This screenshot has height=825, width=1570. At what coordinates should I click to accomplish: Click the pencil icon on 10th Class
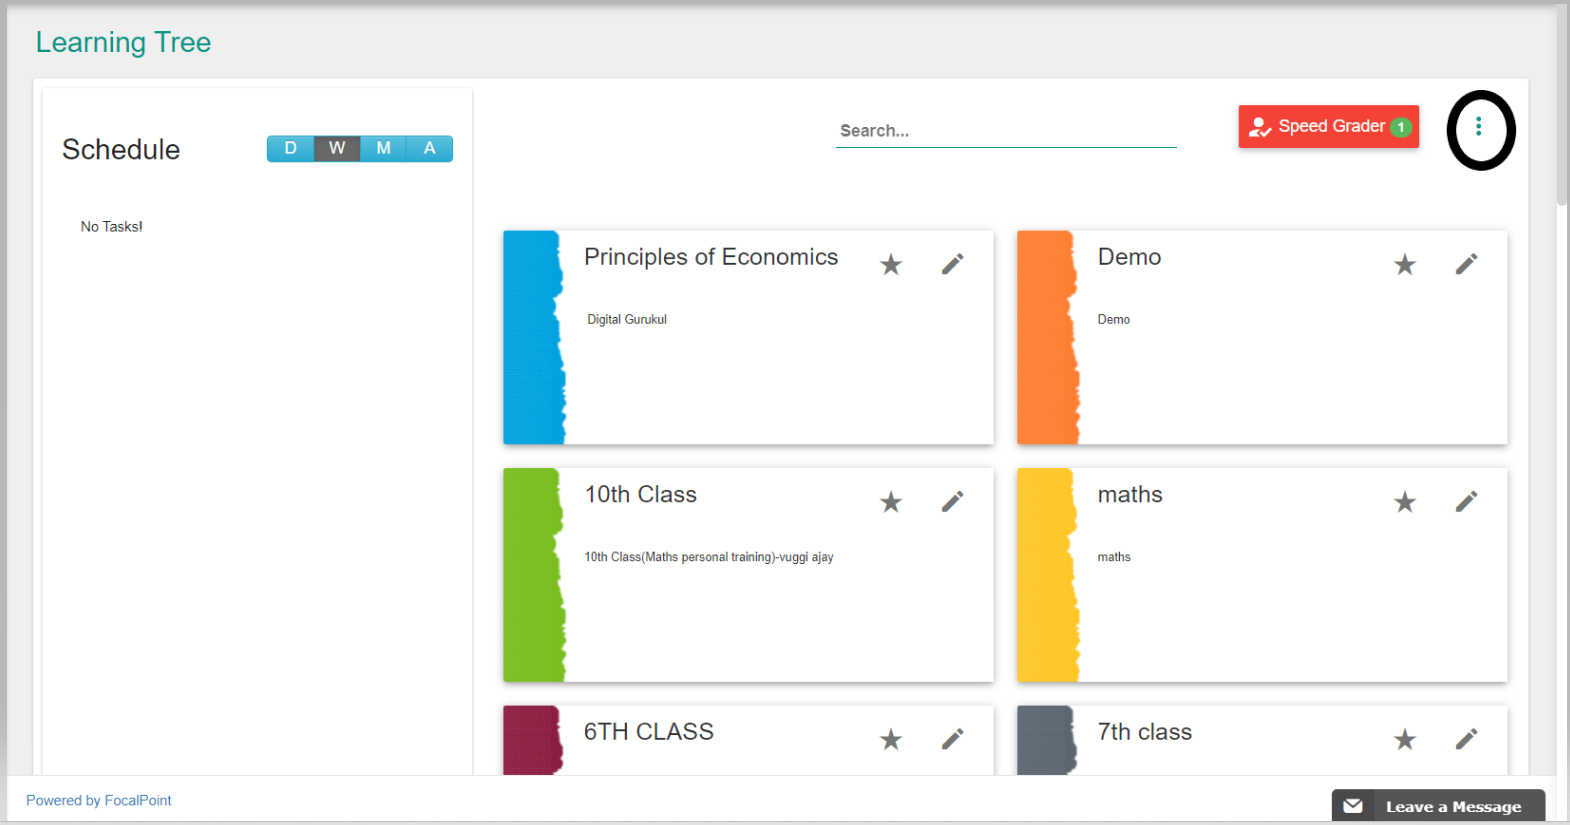click(952, 501)
